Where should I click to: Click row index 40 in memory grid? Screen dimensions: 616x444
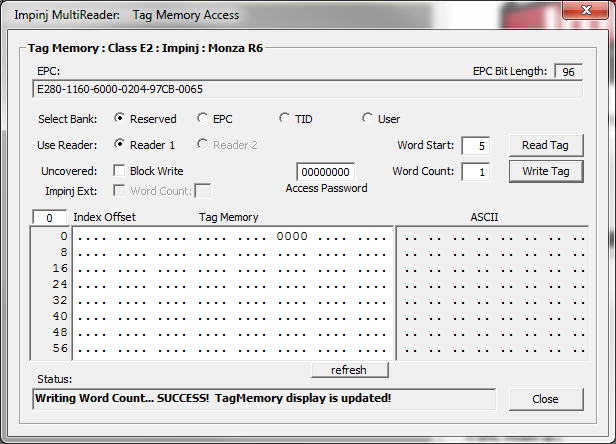point(60,316)
